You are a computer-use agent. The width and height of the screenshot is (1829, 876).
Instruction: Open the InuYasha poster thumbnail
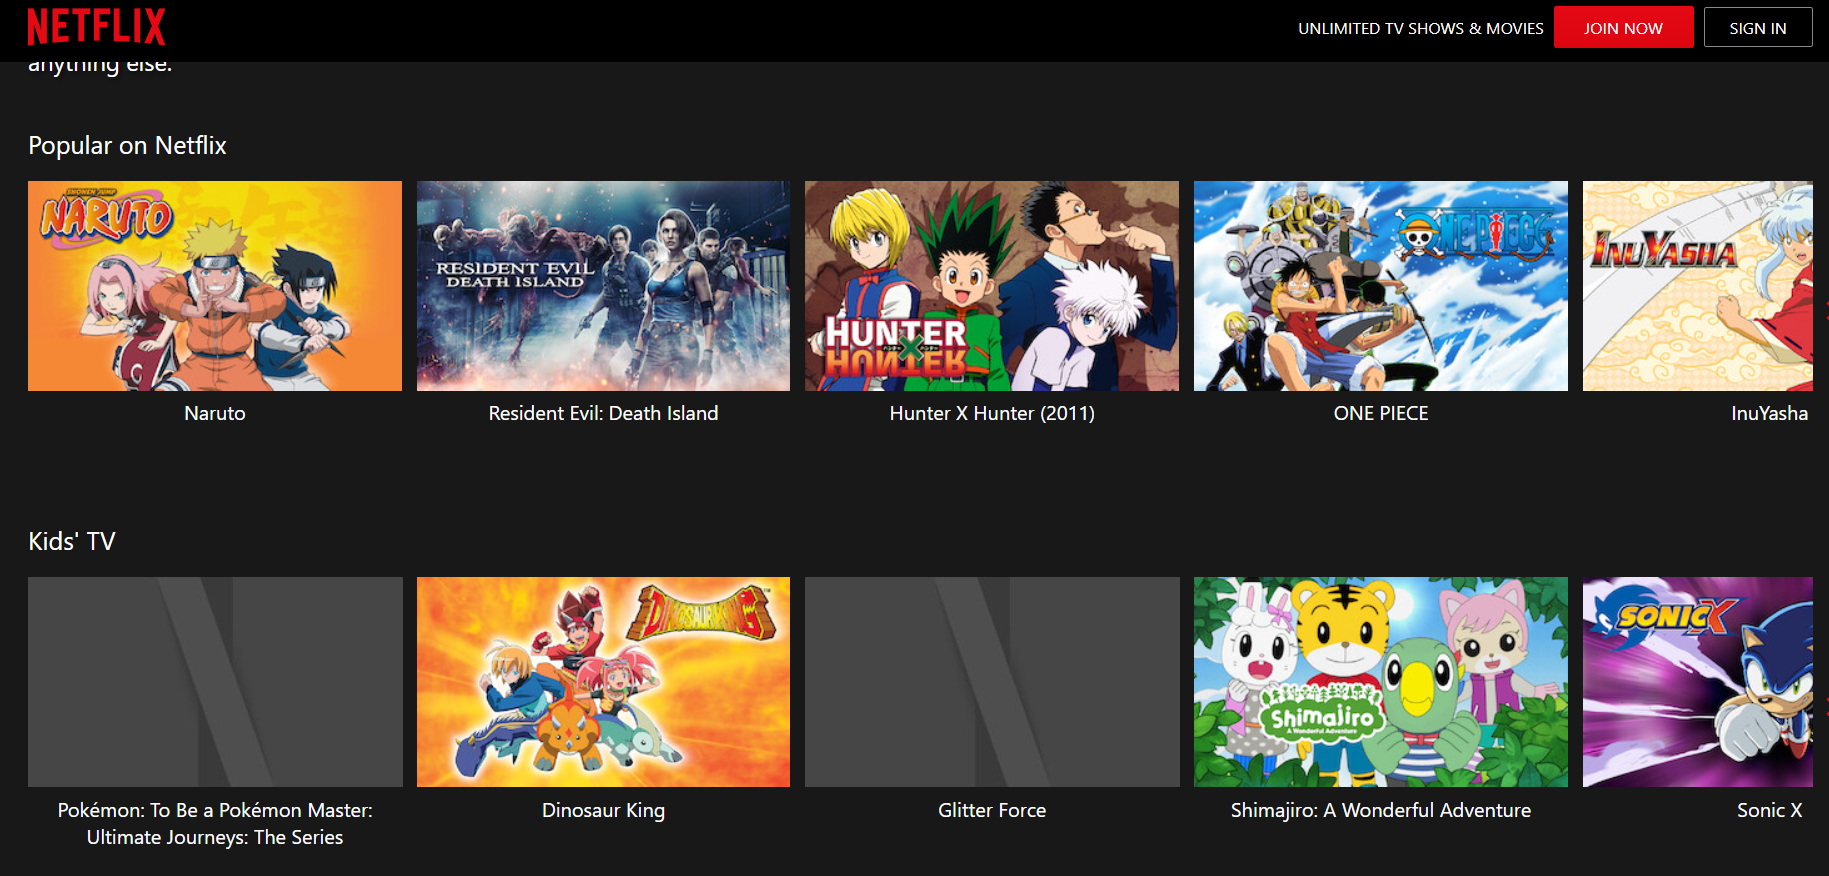pyautogui.click(x=1697, y=286)
